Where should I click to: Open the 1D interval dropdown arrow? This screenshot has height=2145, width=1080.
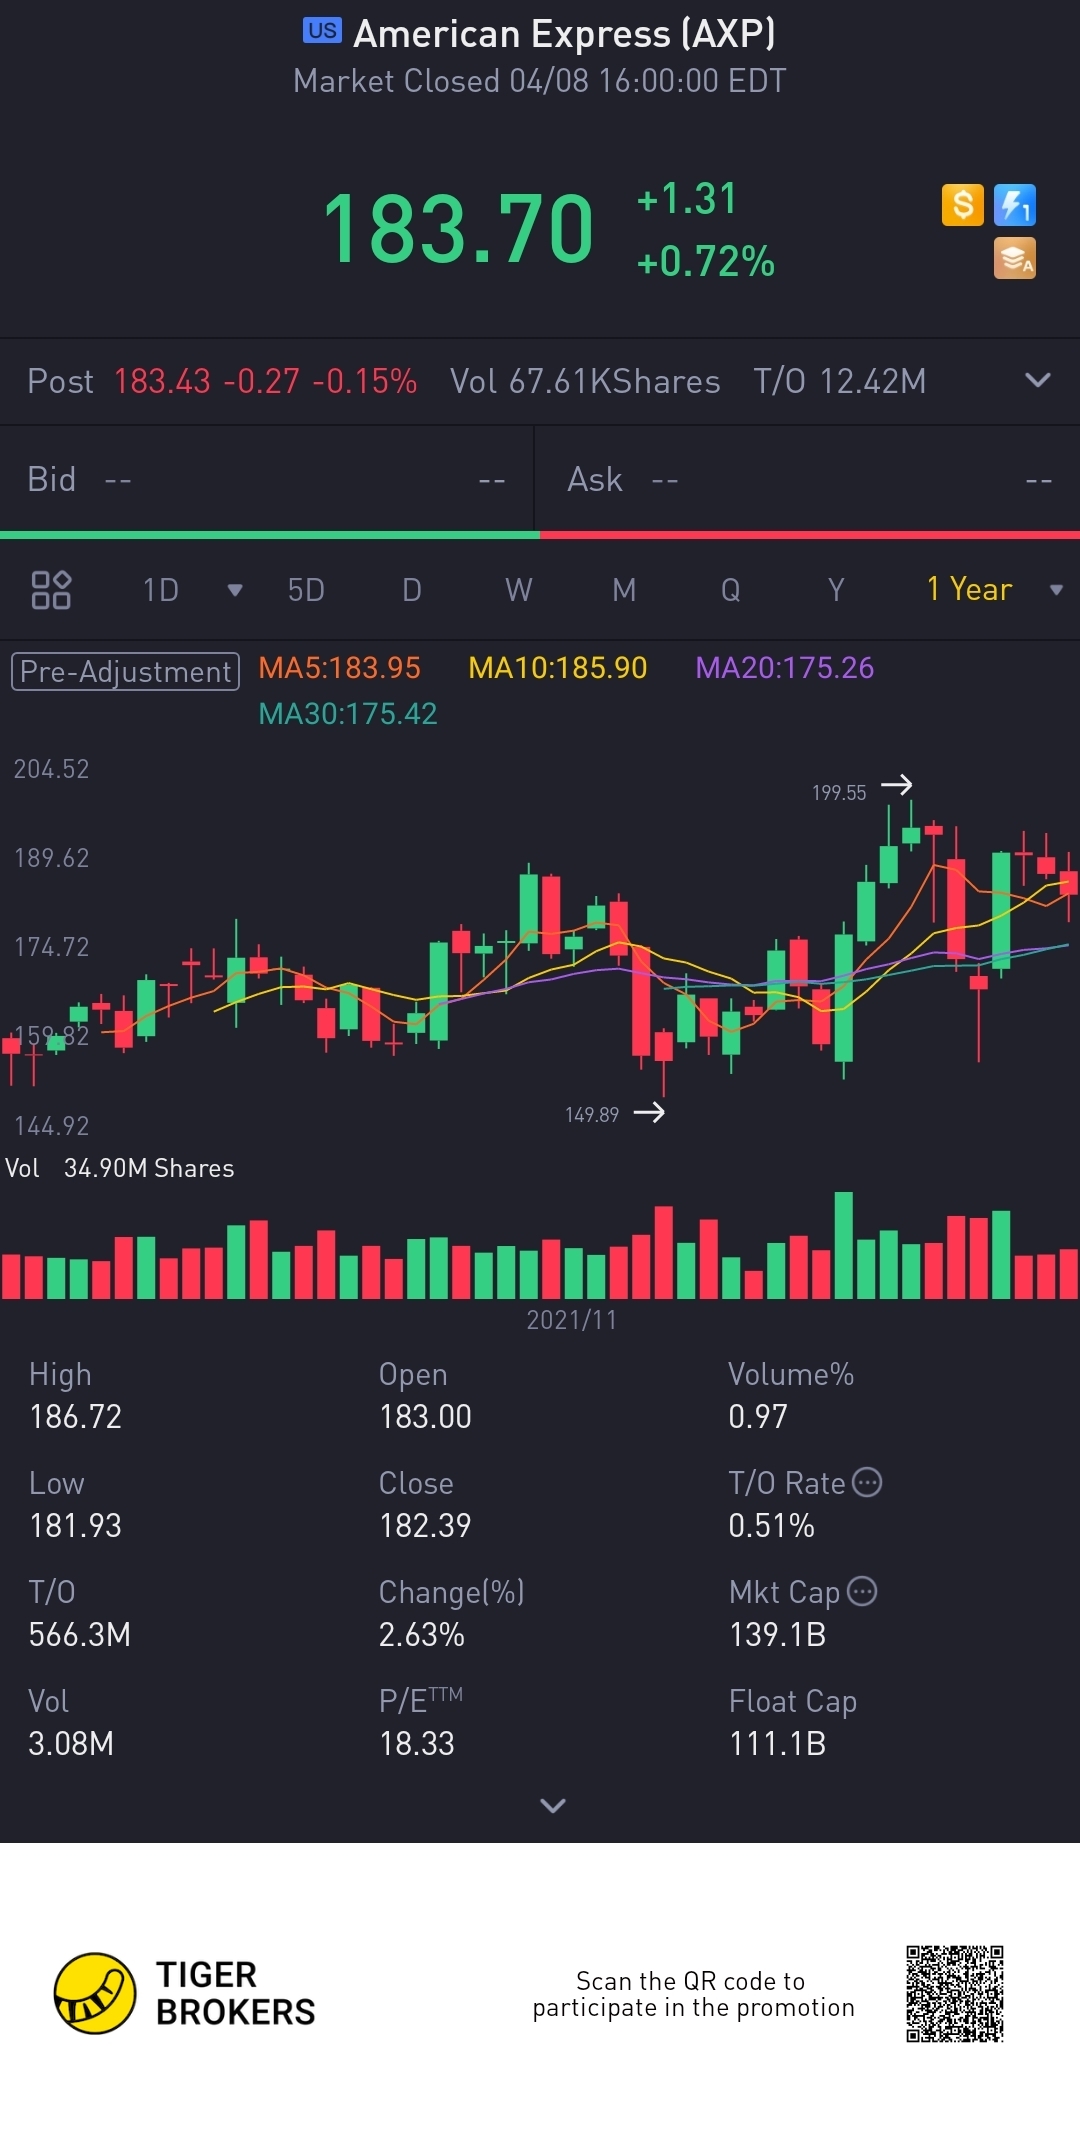click(x=235, y=590)
